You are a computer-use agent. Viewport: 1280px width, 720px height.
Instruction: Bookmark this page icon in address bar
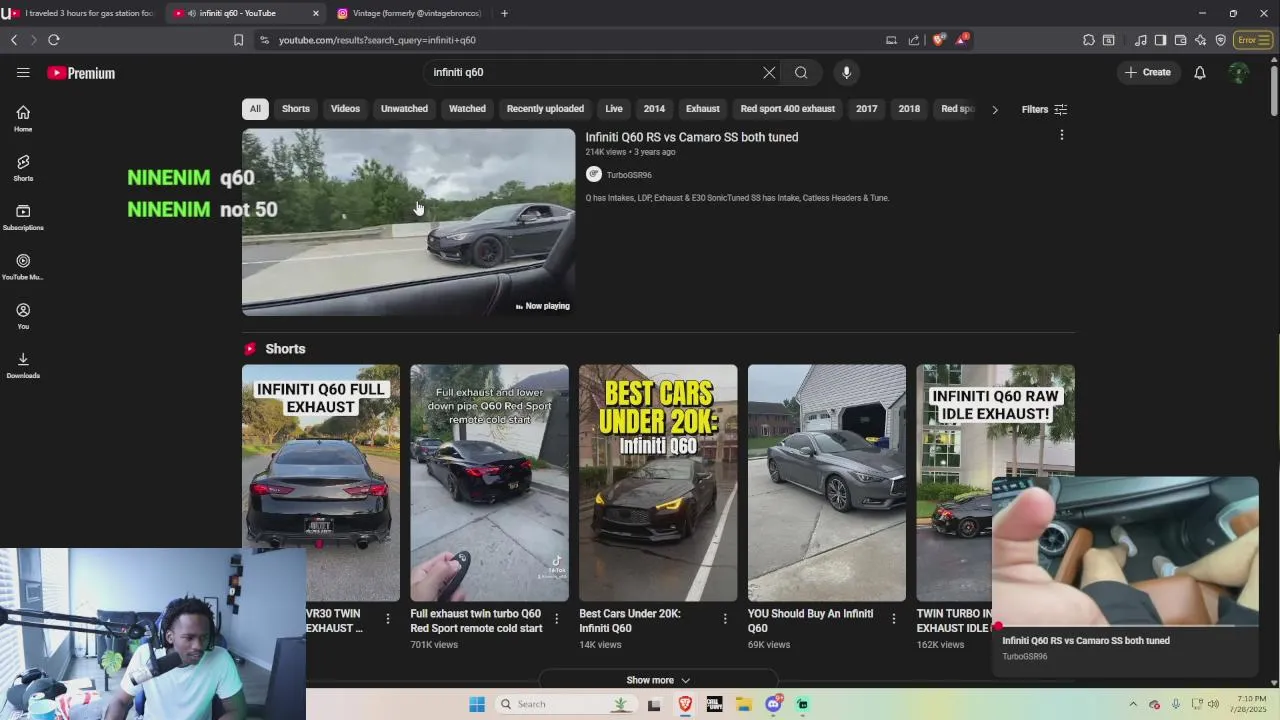point(238,40)
